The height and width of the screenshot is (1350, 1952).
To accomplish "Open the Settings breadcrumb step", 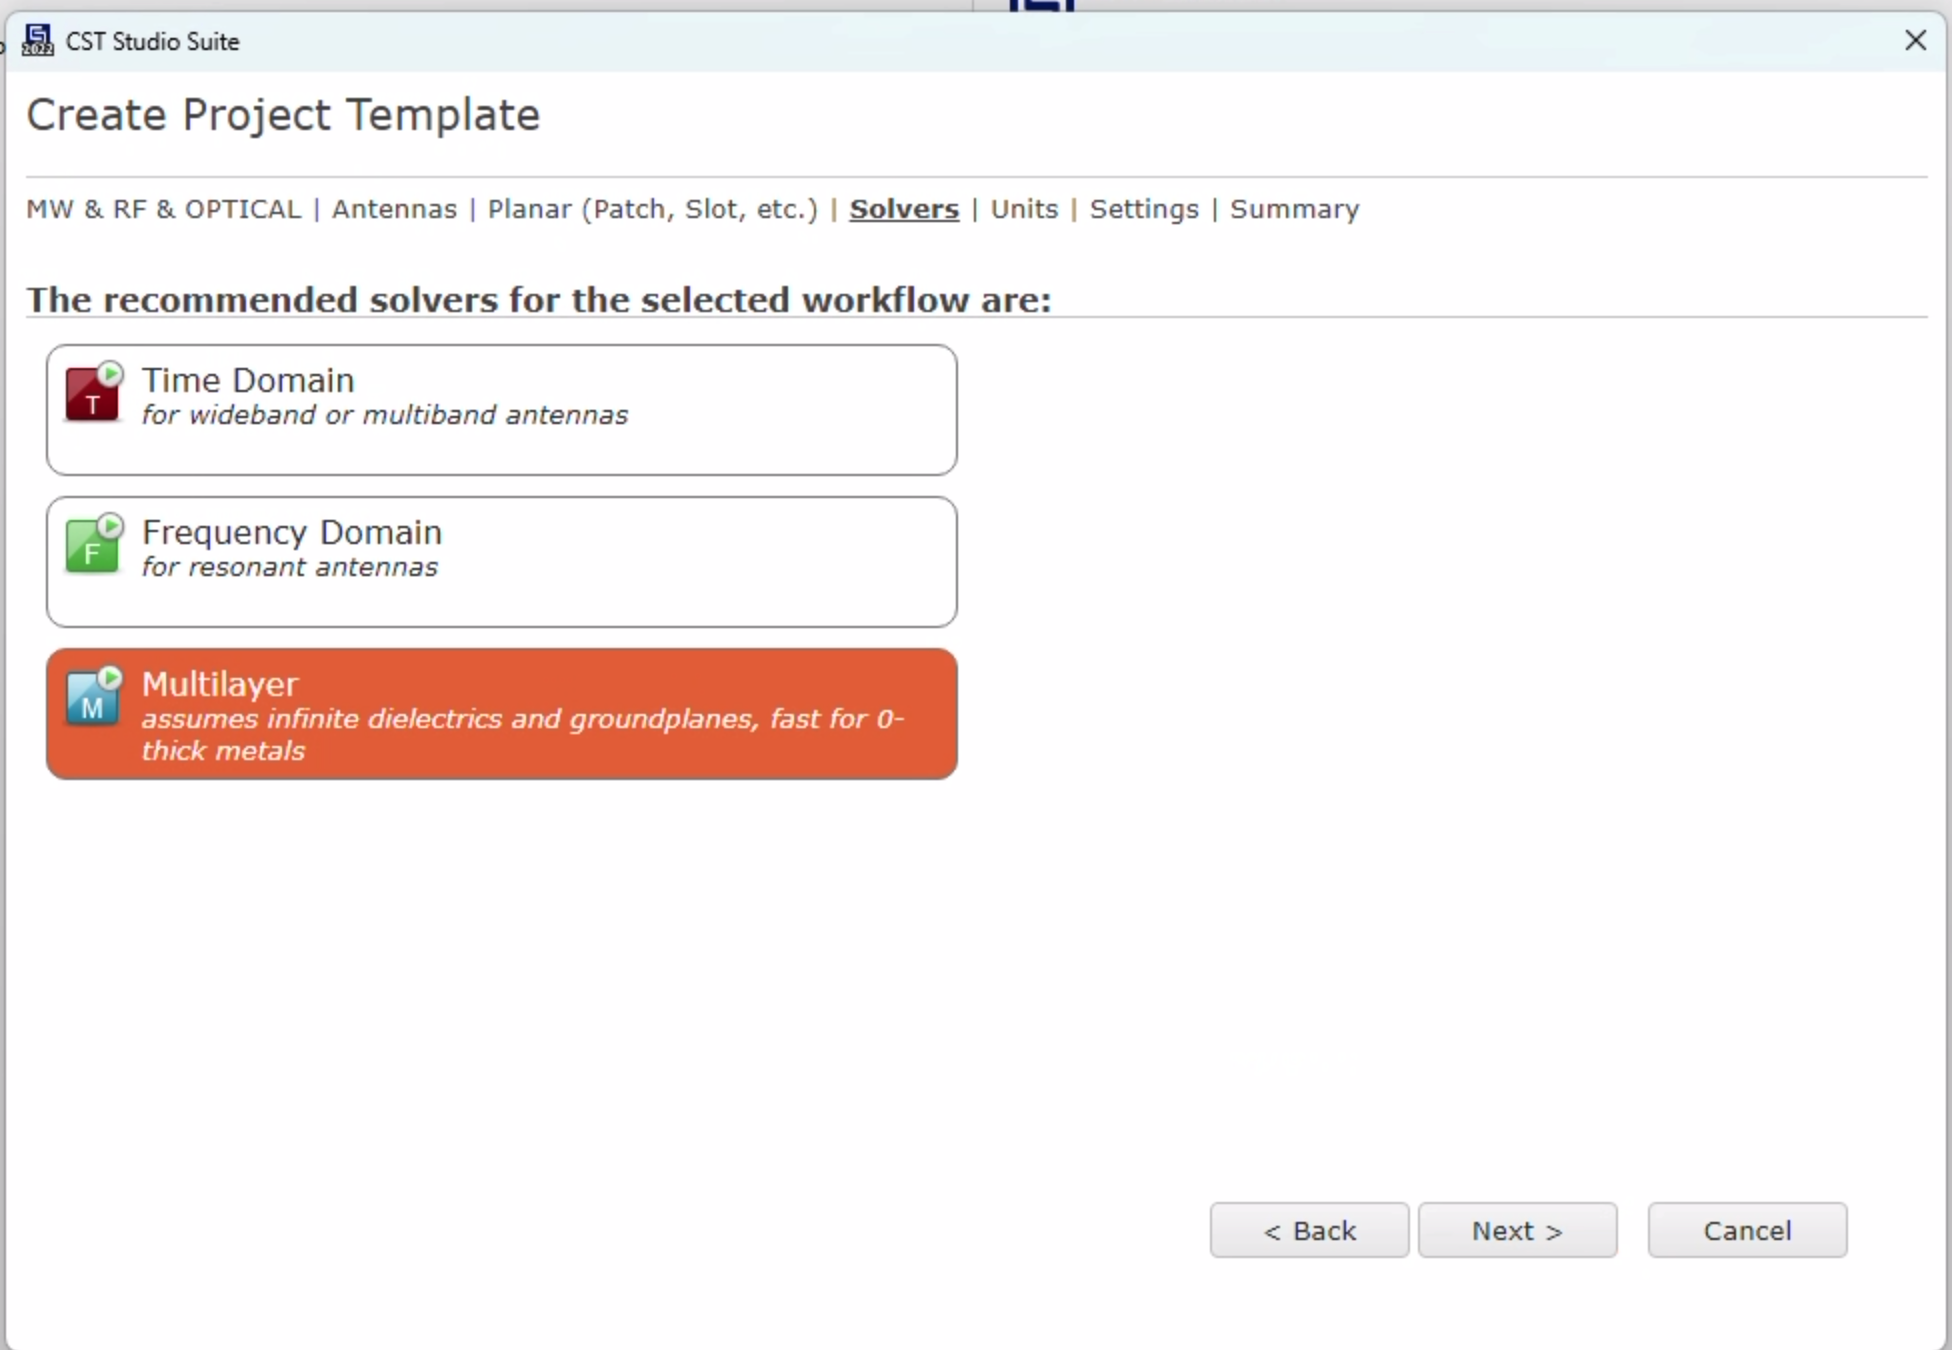I will coord(1144,209).
